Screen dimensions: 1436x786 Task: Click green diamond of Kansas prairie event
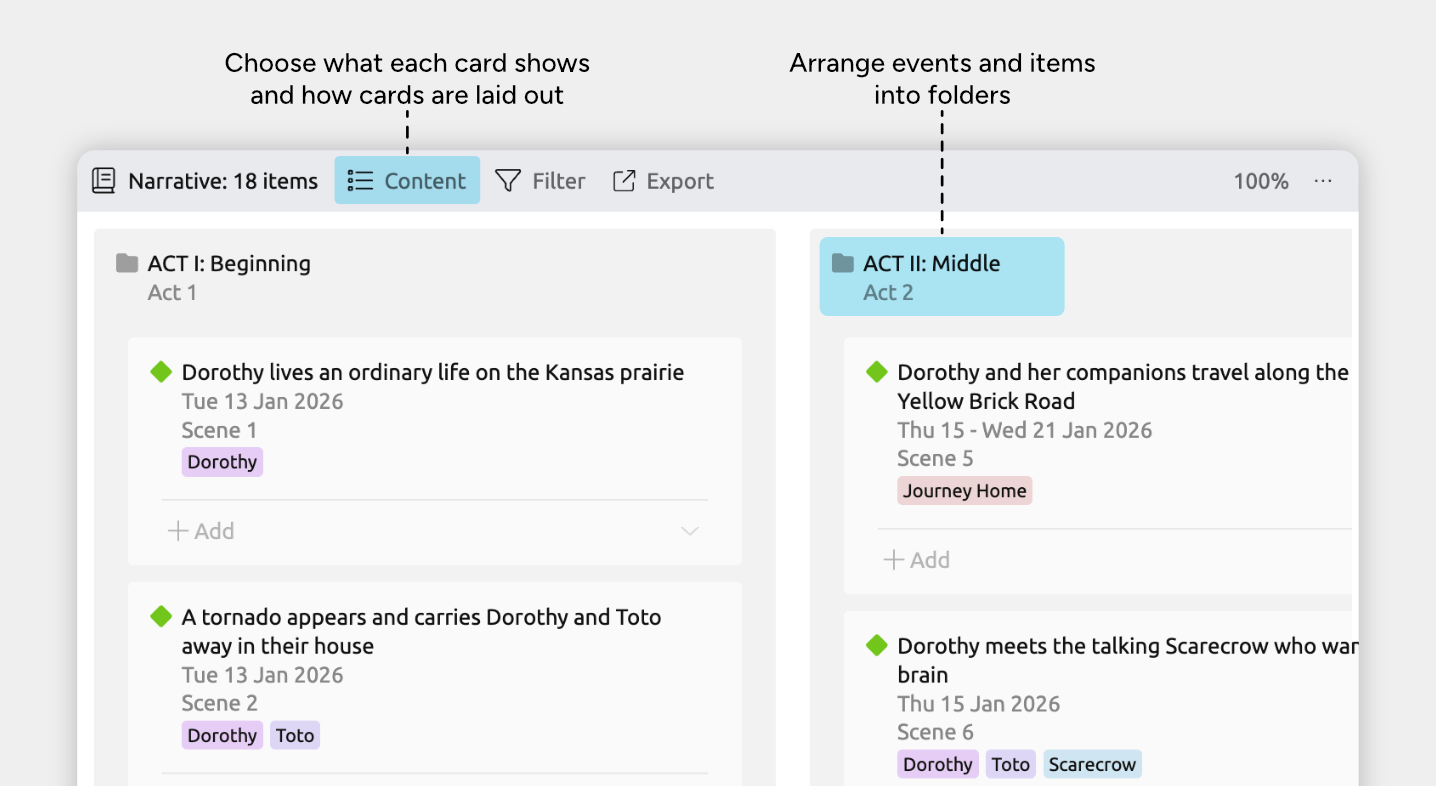click(161, 372)
